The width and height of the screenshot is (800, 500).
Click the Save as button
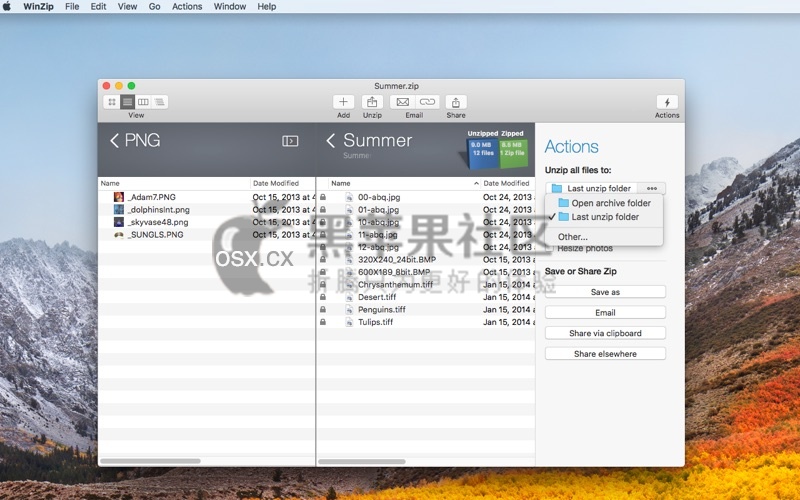[605, 292]
